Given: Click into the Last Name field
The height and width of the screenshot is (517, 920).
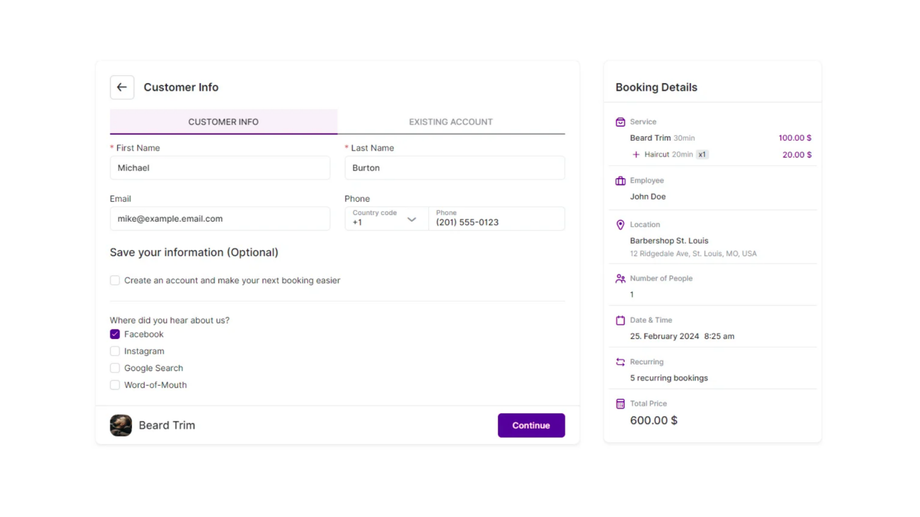Looking at the screenshot, I should (x=454, y=168).
